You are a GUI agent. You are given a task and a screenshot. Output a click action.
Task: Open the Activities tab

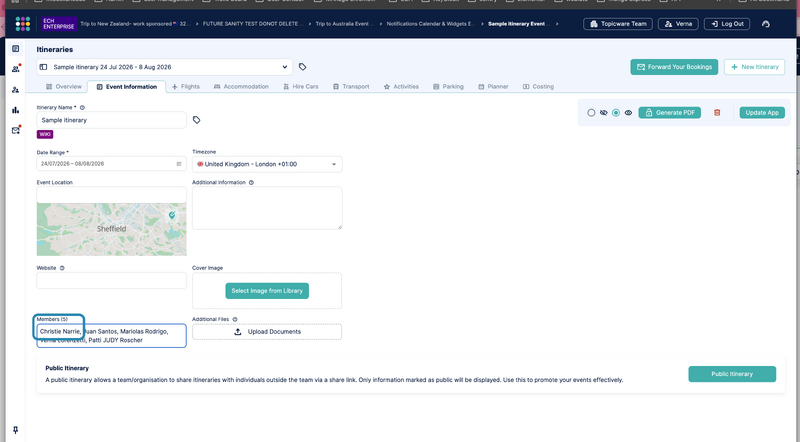[401, 87]
